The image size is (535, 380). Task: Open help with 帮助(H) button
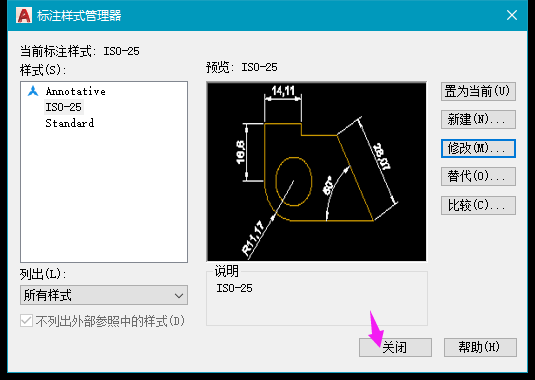[480, 347]
